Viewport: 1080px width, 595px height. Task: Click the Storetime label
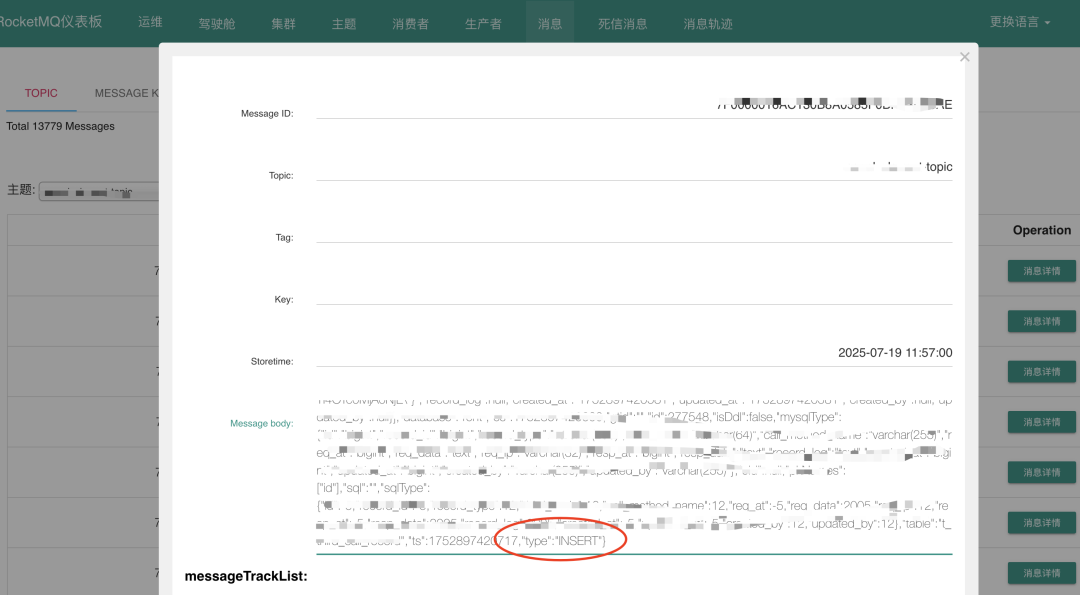point(272,362)
